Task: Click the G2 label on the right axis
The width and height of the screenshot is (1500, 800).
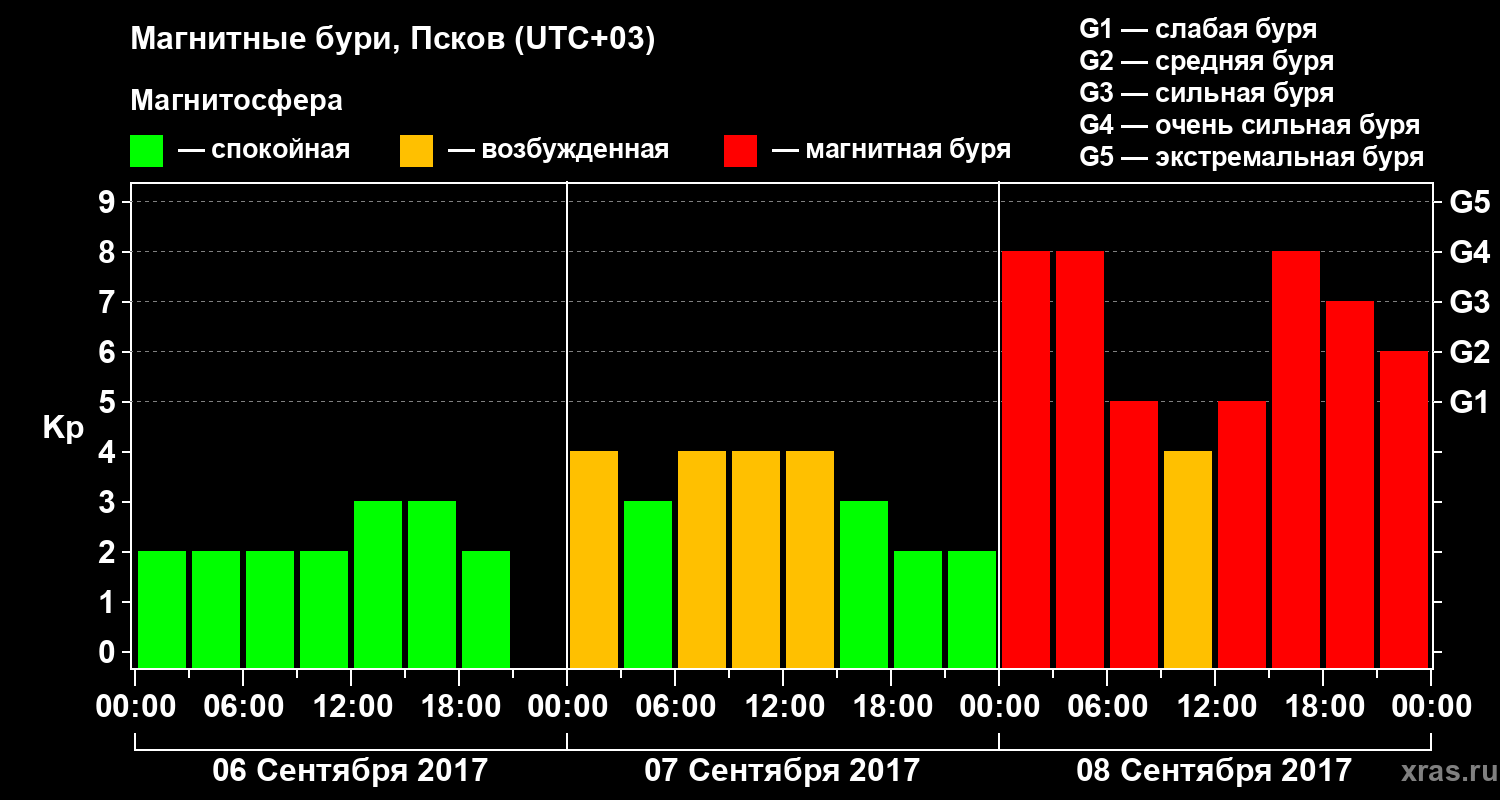Action: [x=1469, y=352]
